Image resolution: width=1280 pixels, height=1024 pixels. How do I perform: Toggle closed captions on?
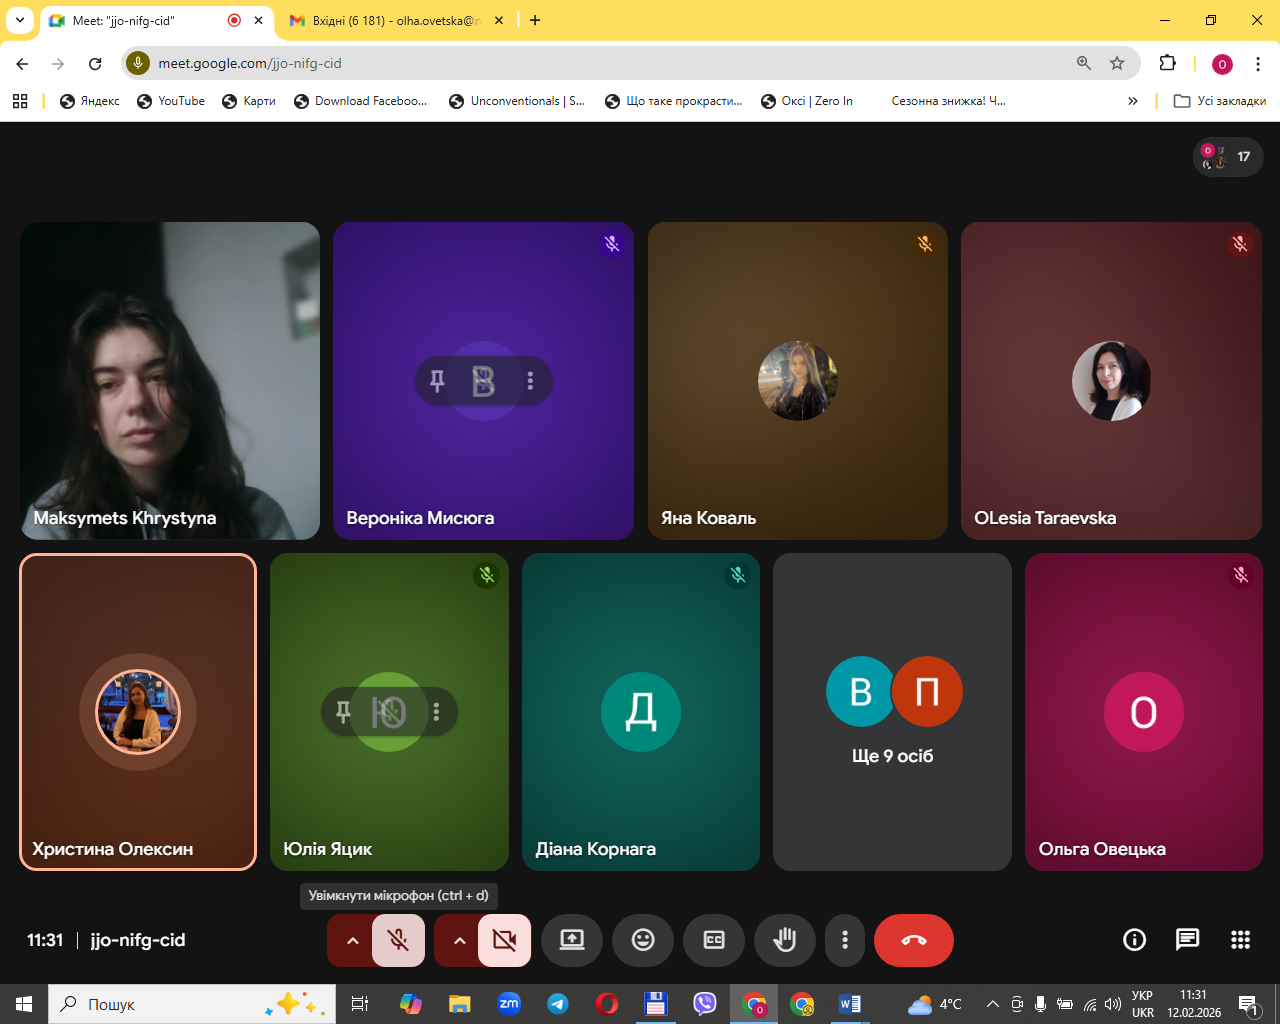tap(714, 940)
